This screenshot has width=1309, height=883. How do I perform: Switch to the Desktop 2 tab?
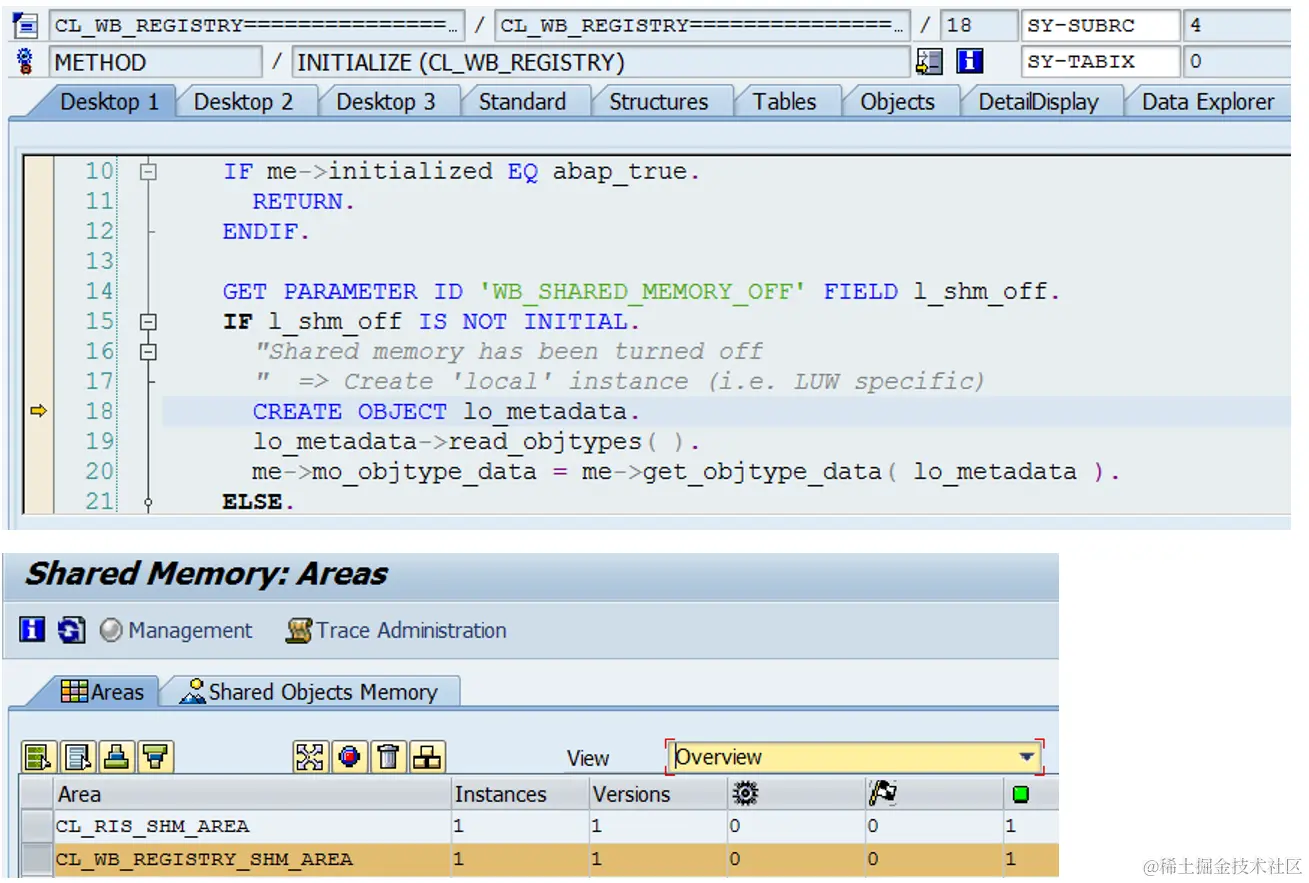point(243,102)
